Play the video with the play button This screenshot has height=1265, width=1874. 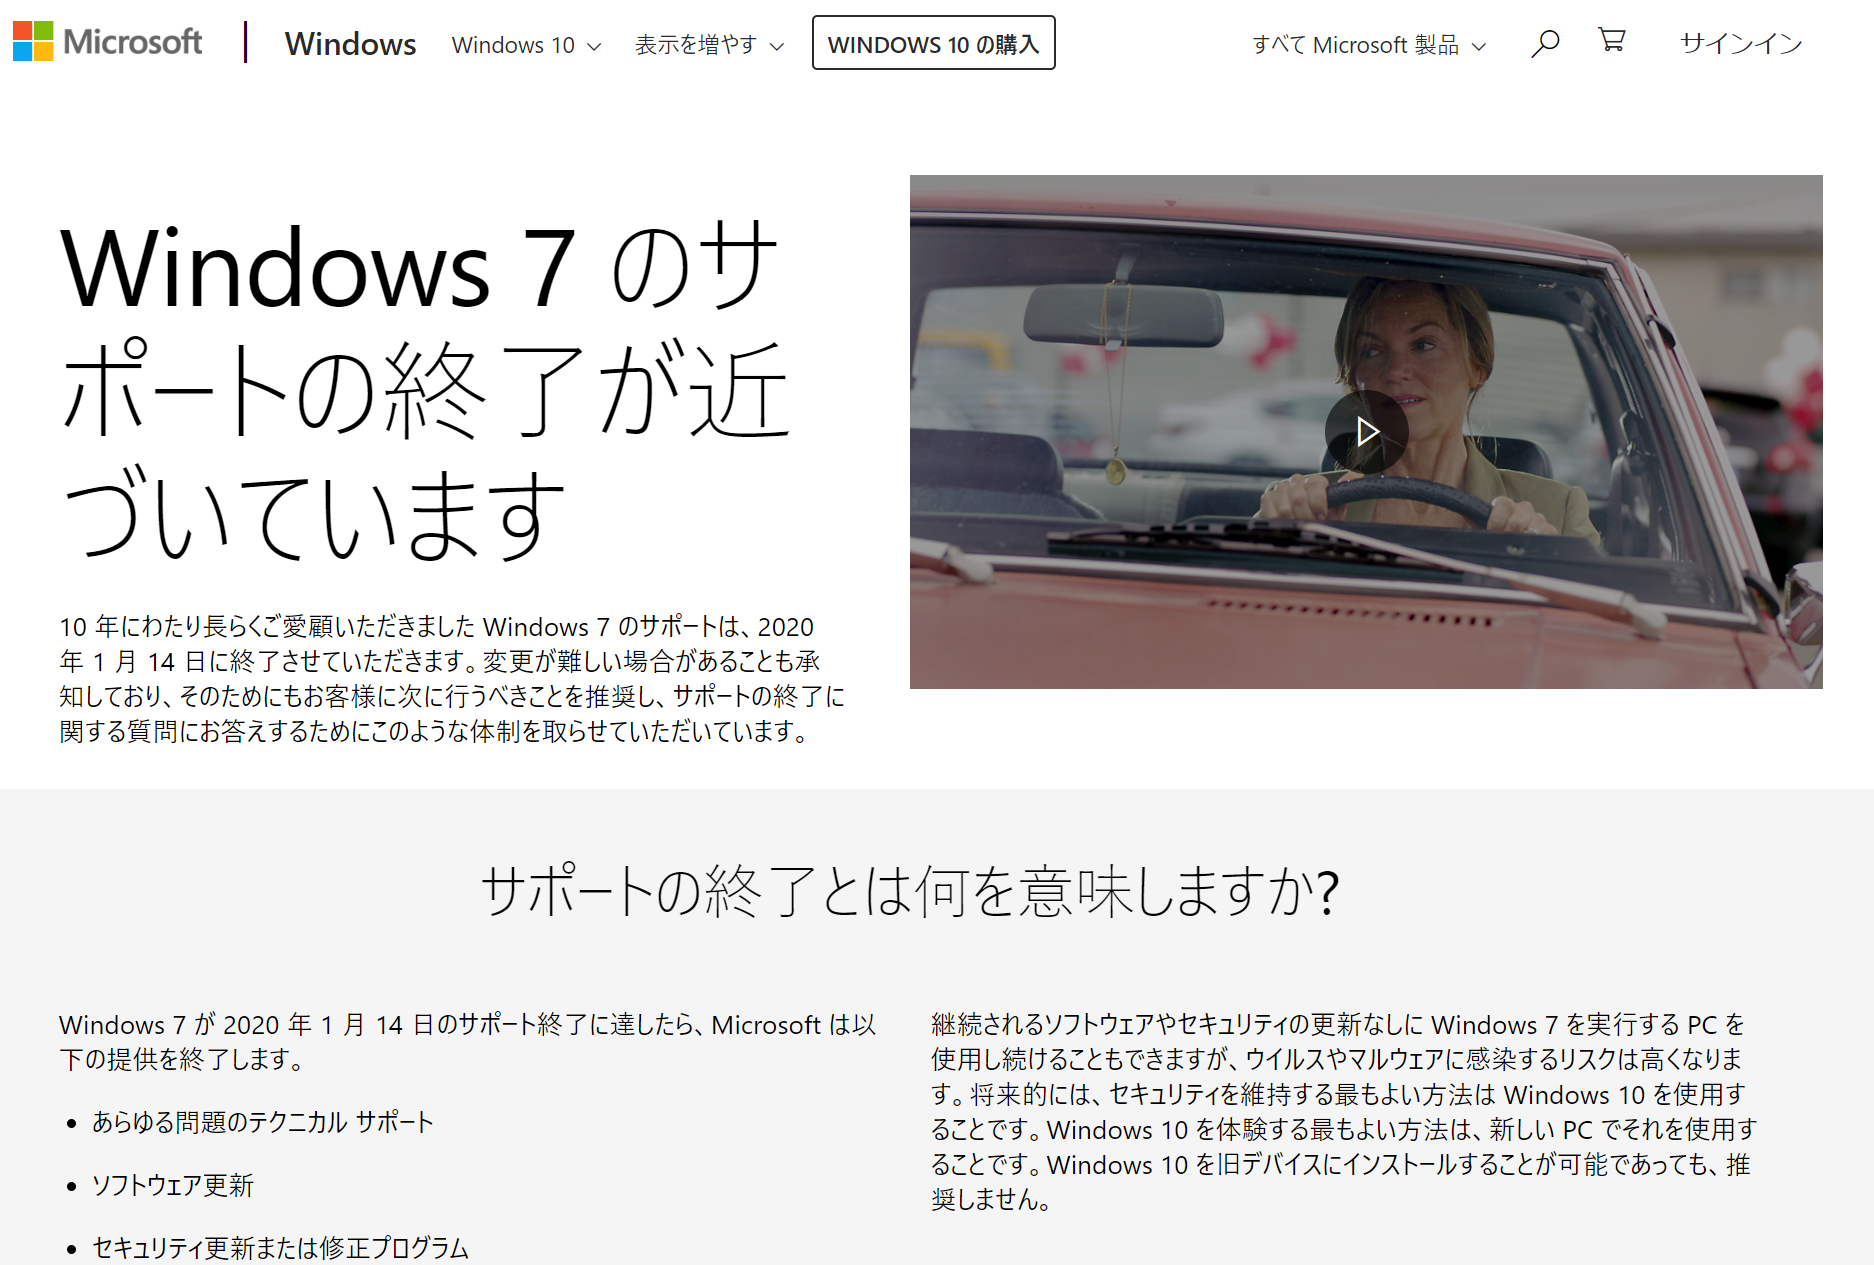click(1366, 432)
